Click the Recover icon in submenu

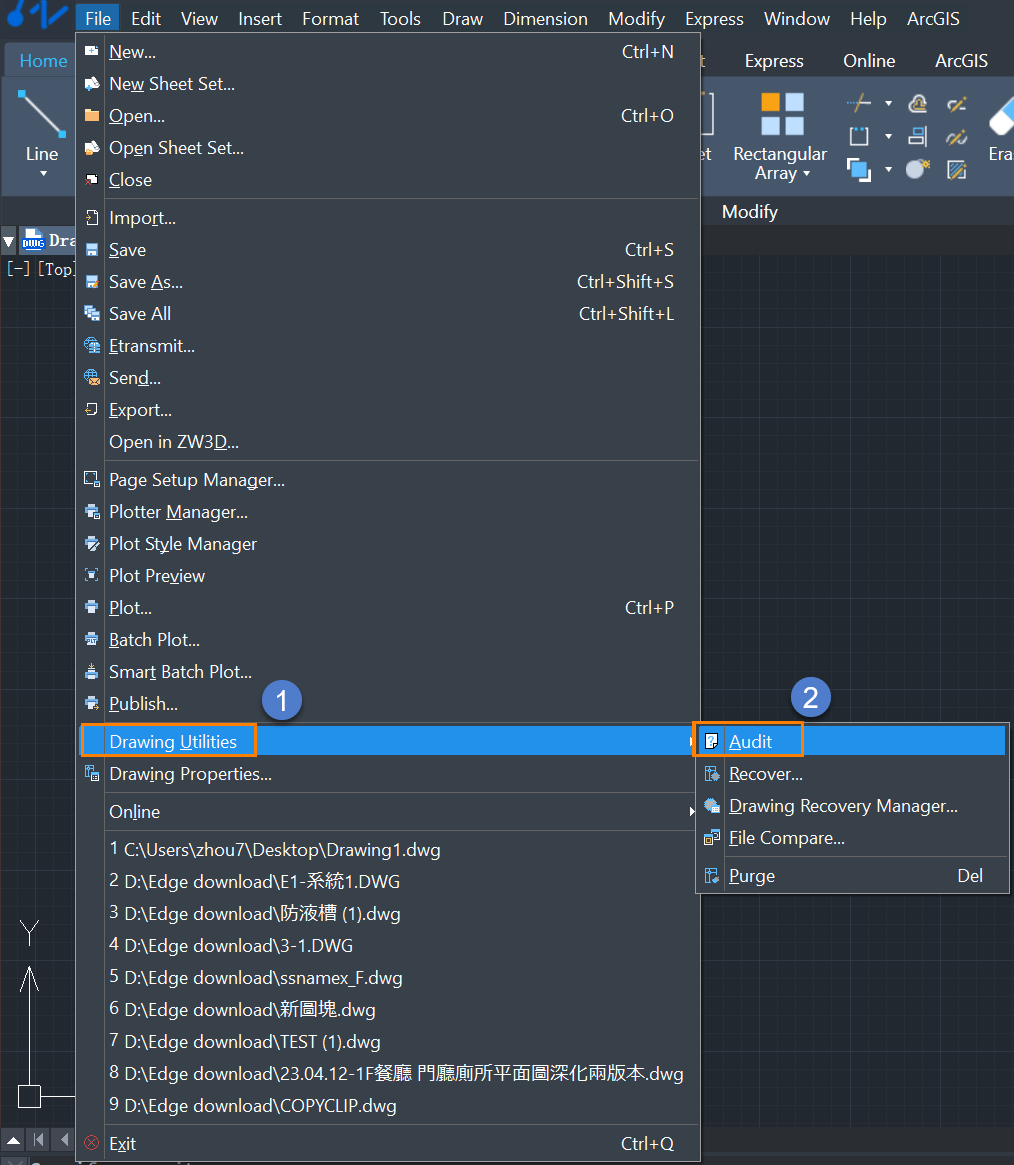[x=712, y=773]
